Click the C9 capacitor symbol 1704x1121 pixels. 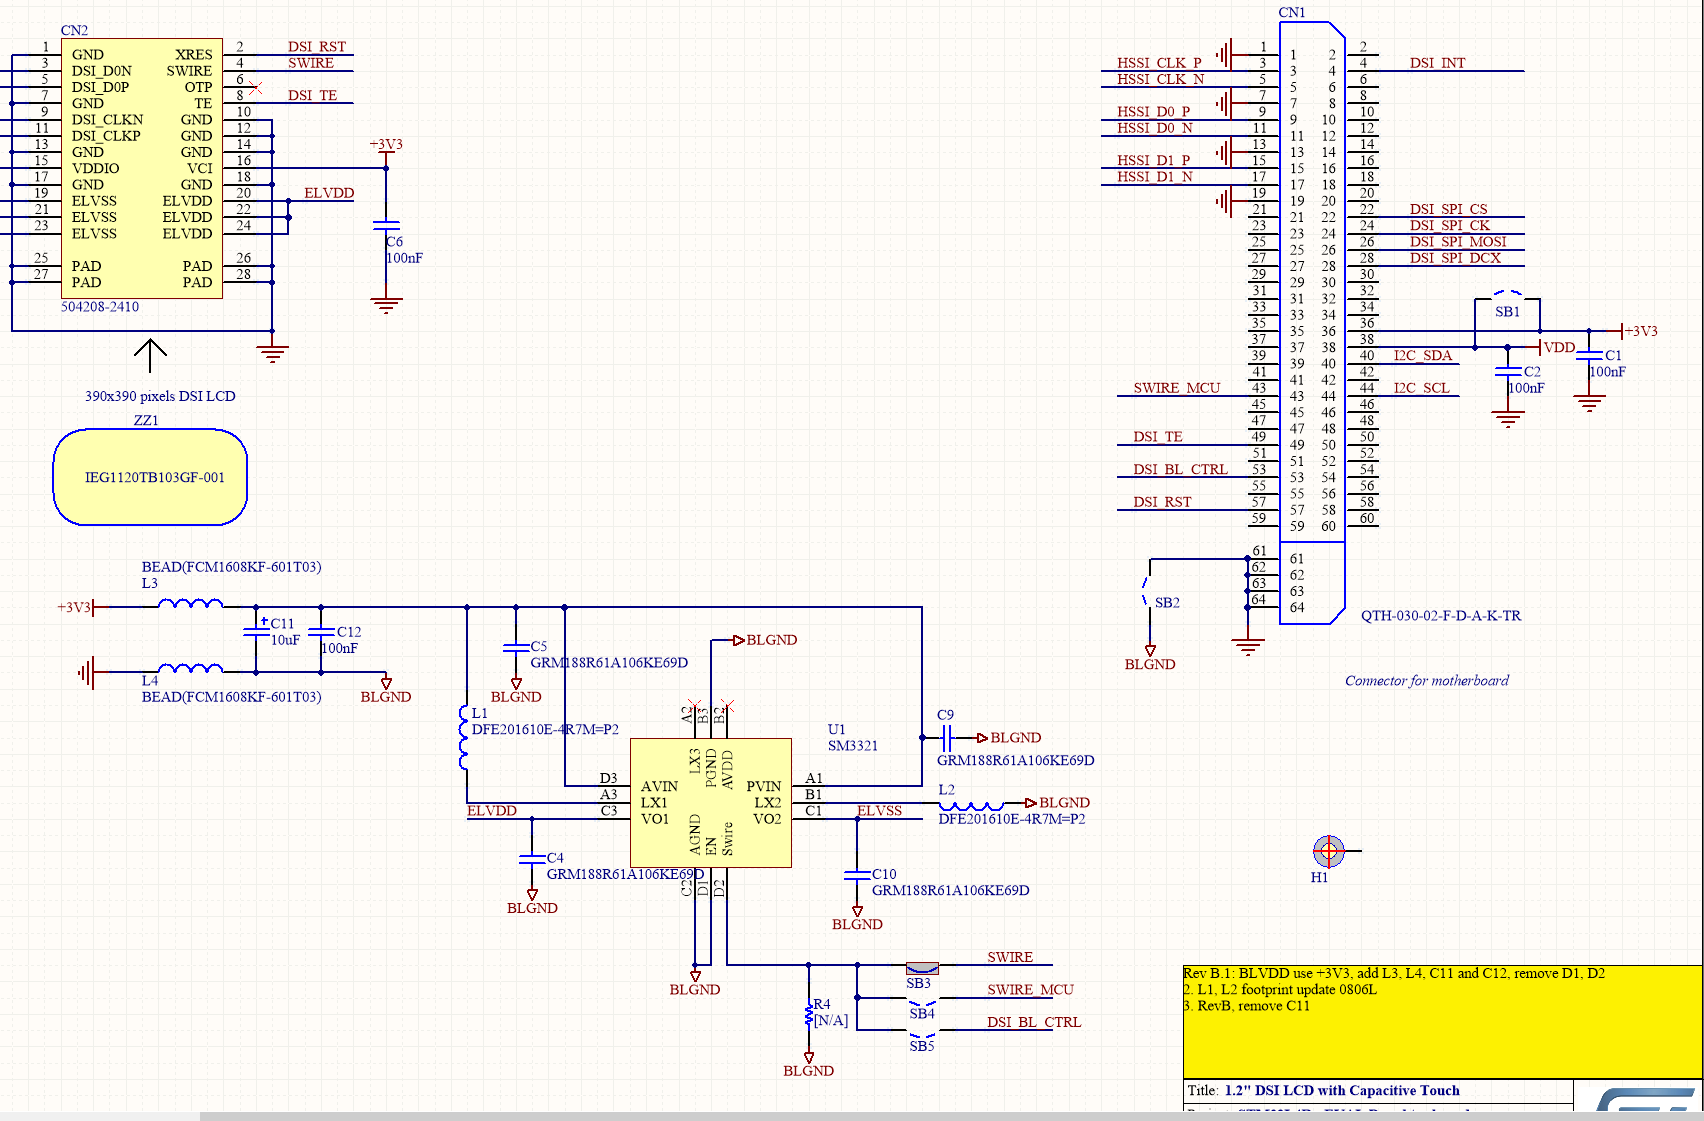tap(946, 739)
